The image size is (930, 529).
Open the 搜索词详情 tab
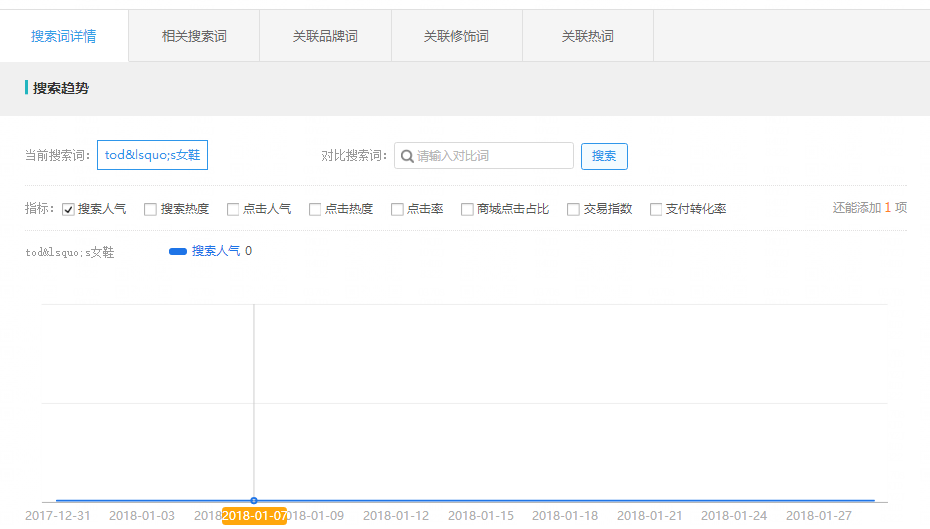click(64, 36)
